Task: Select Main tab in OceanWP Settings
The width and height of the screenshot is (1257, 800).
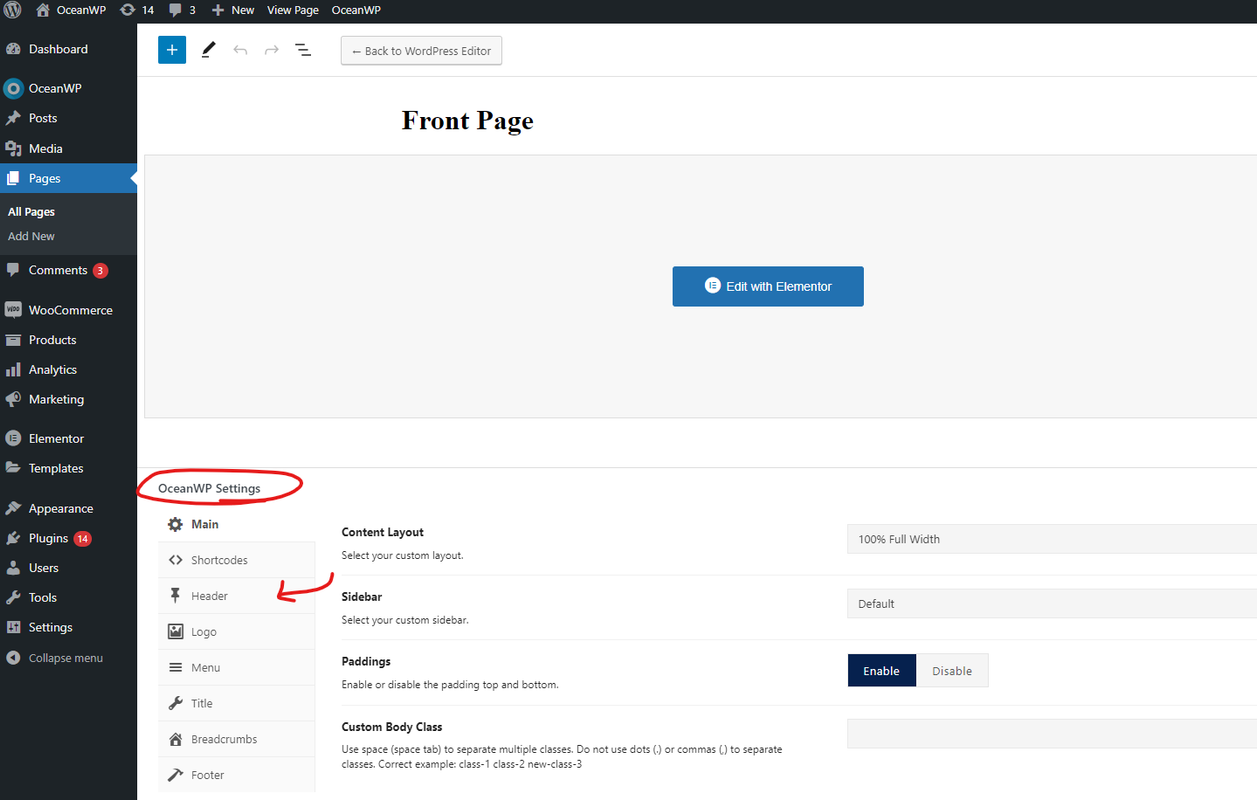Action: [x=237, y=524]
